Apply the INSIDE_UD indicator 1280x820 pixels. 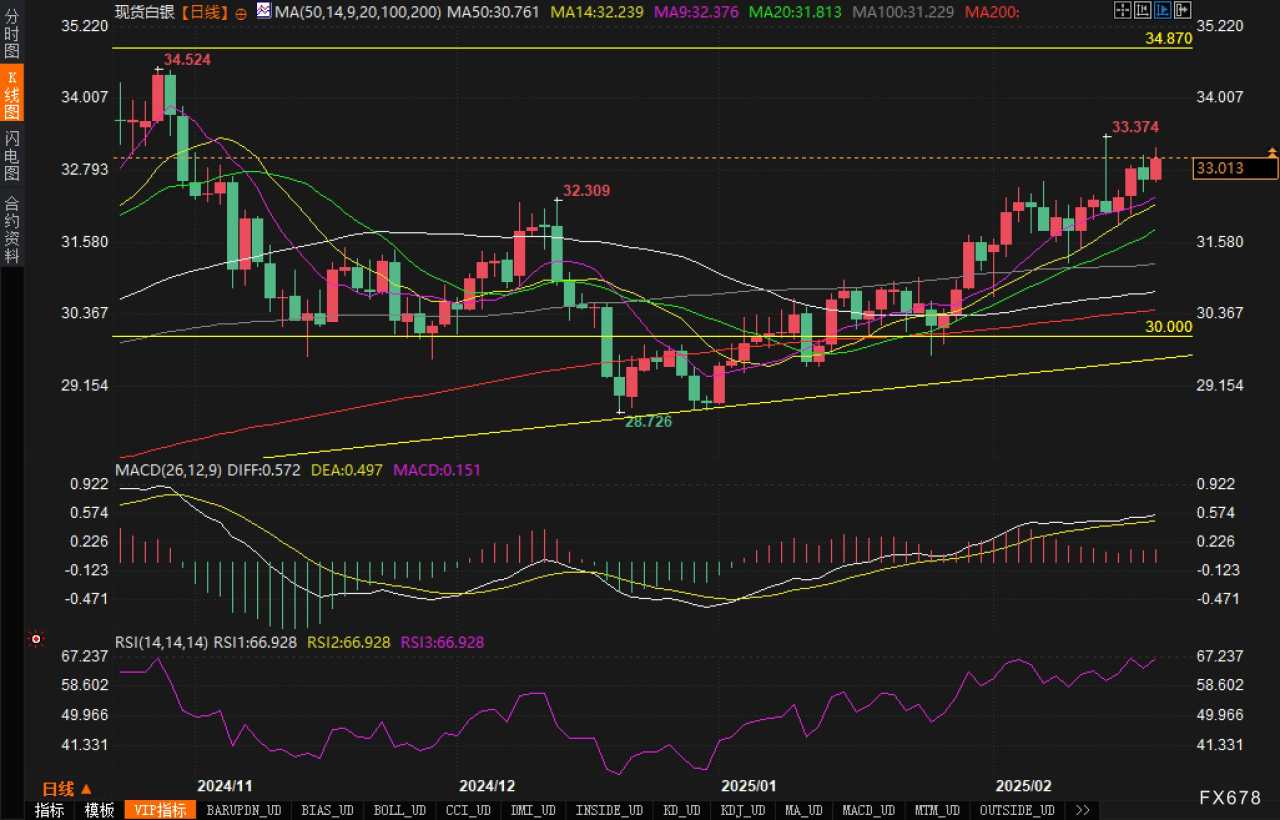coord(609,810)
